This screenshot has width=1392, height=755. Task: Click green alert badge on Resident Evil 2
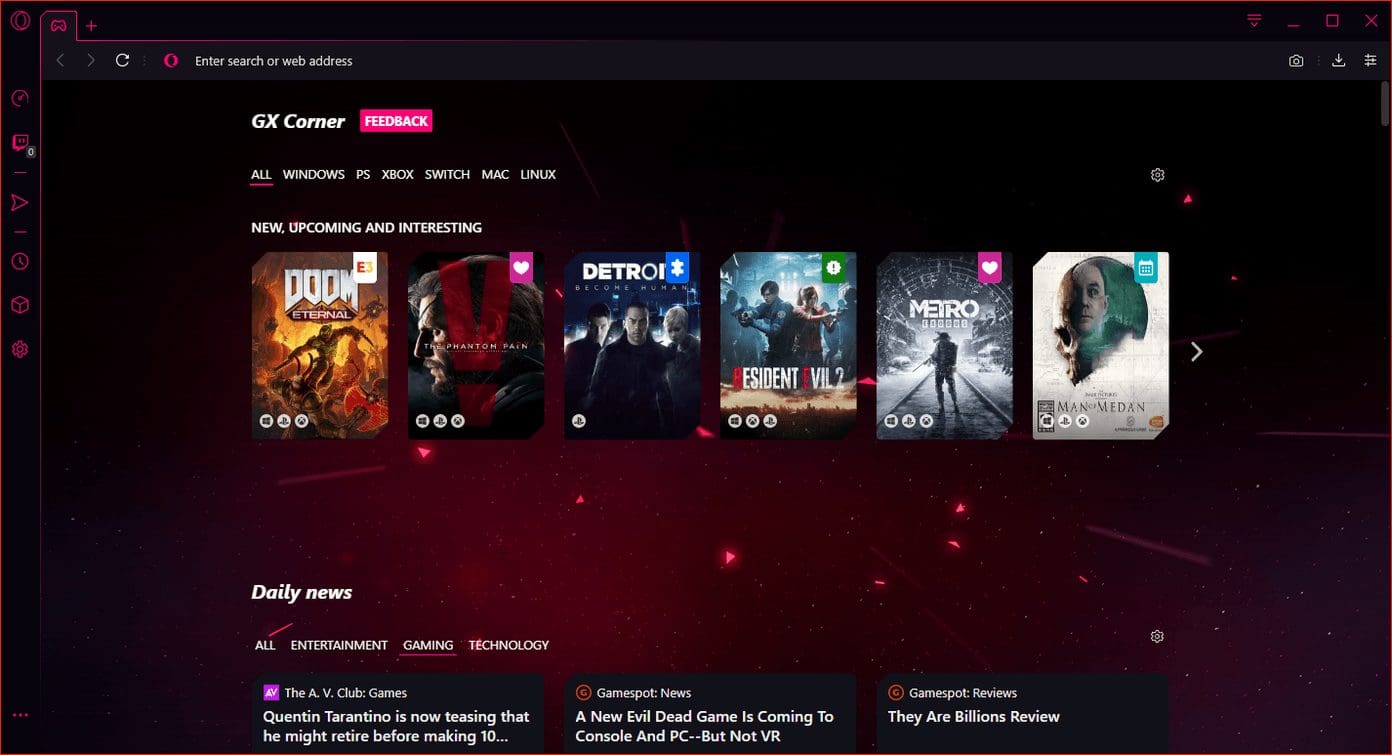pos(833,267)
